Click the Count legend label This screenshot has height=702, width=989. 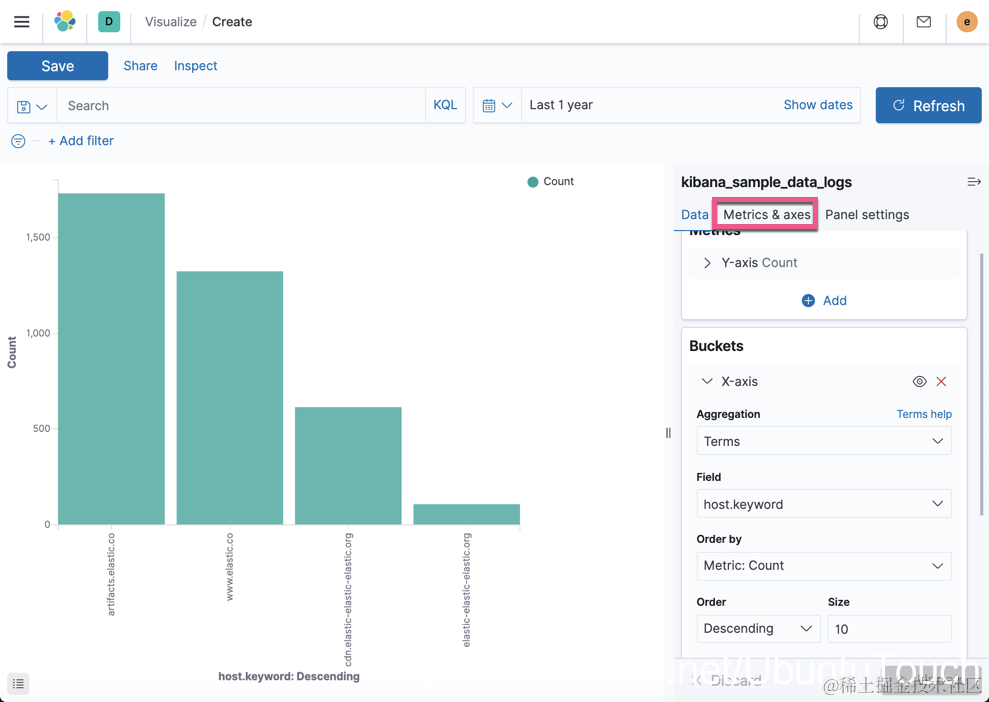(558, 182)
